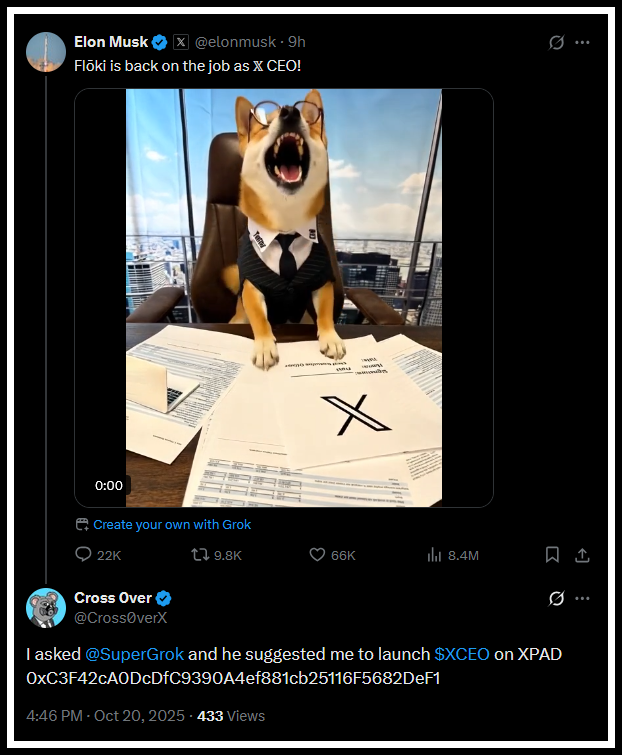
Task: Play the Shiba Inu CEO video
Action: click(283, 297)
